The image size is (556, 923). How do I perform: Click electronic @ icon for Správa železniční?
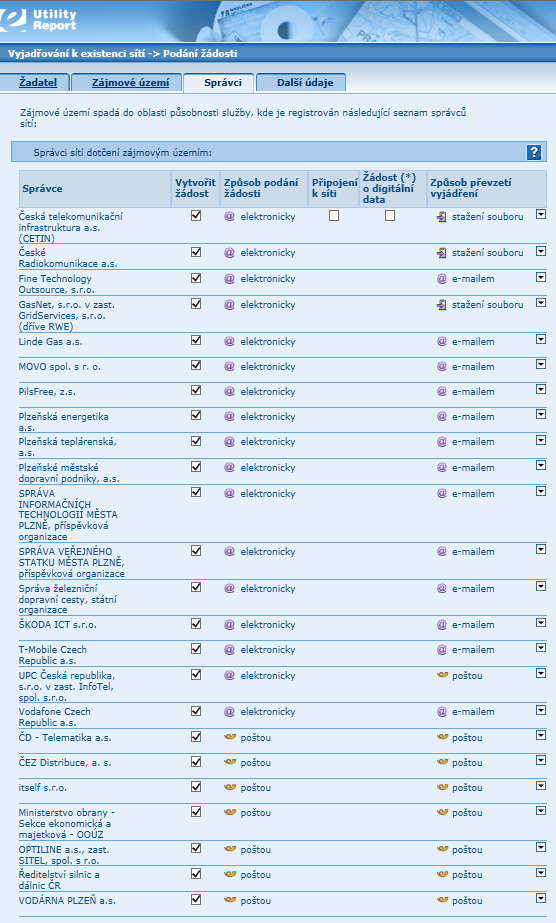point(229,589)
